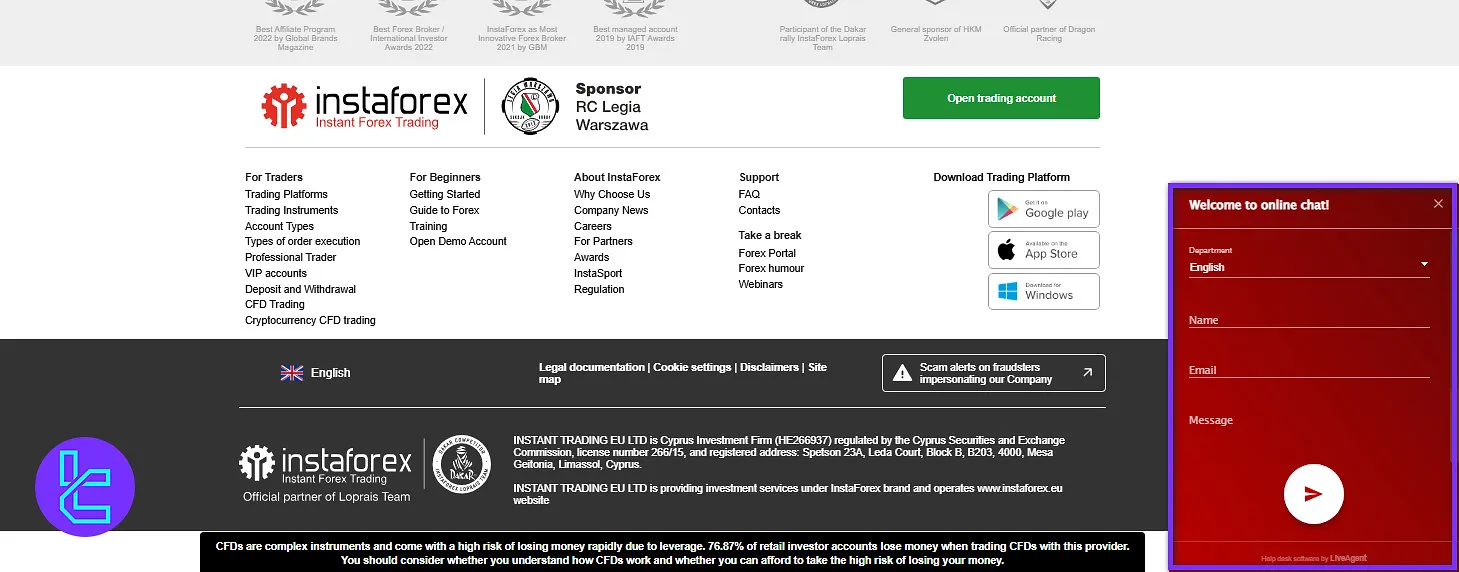Open Deposit and Withdrawal link
The width and height of the screenshot is (1459, 572).
tap(300, 289)
